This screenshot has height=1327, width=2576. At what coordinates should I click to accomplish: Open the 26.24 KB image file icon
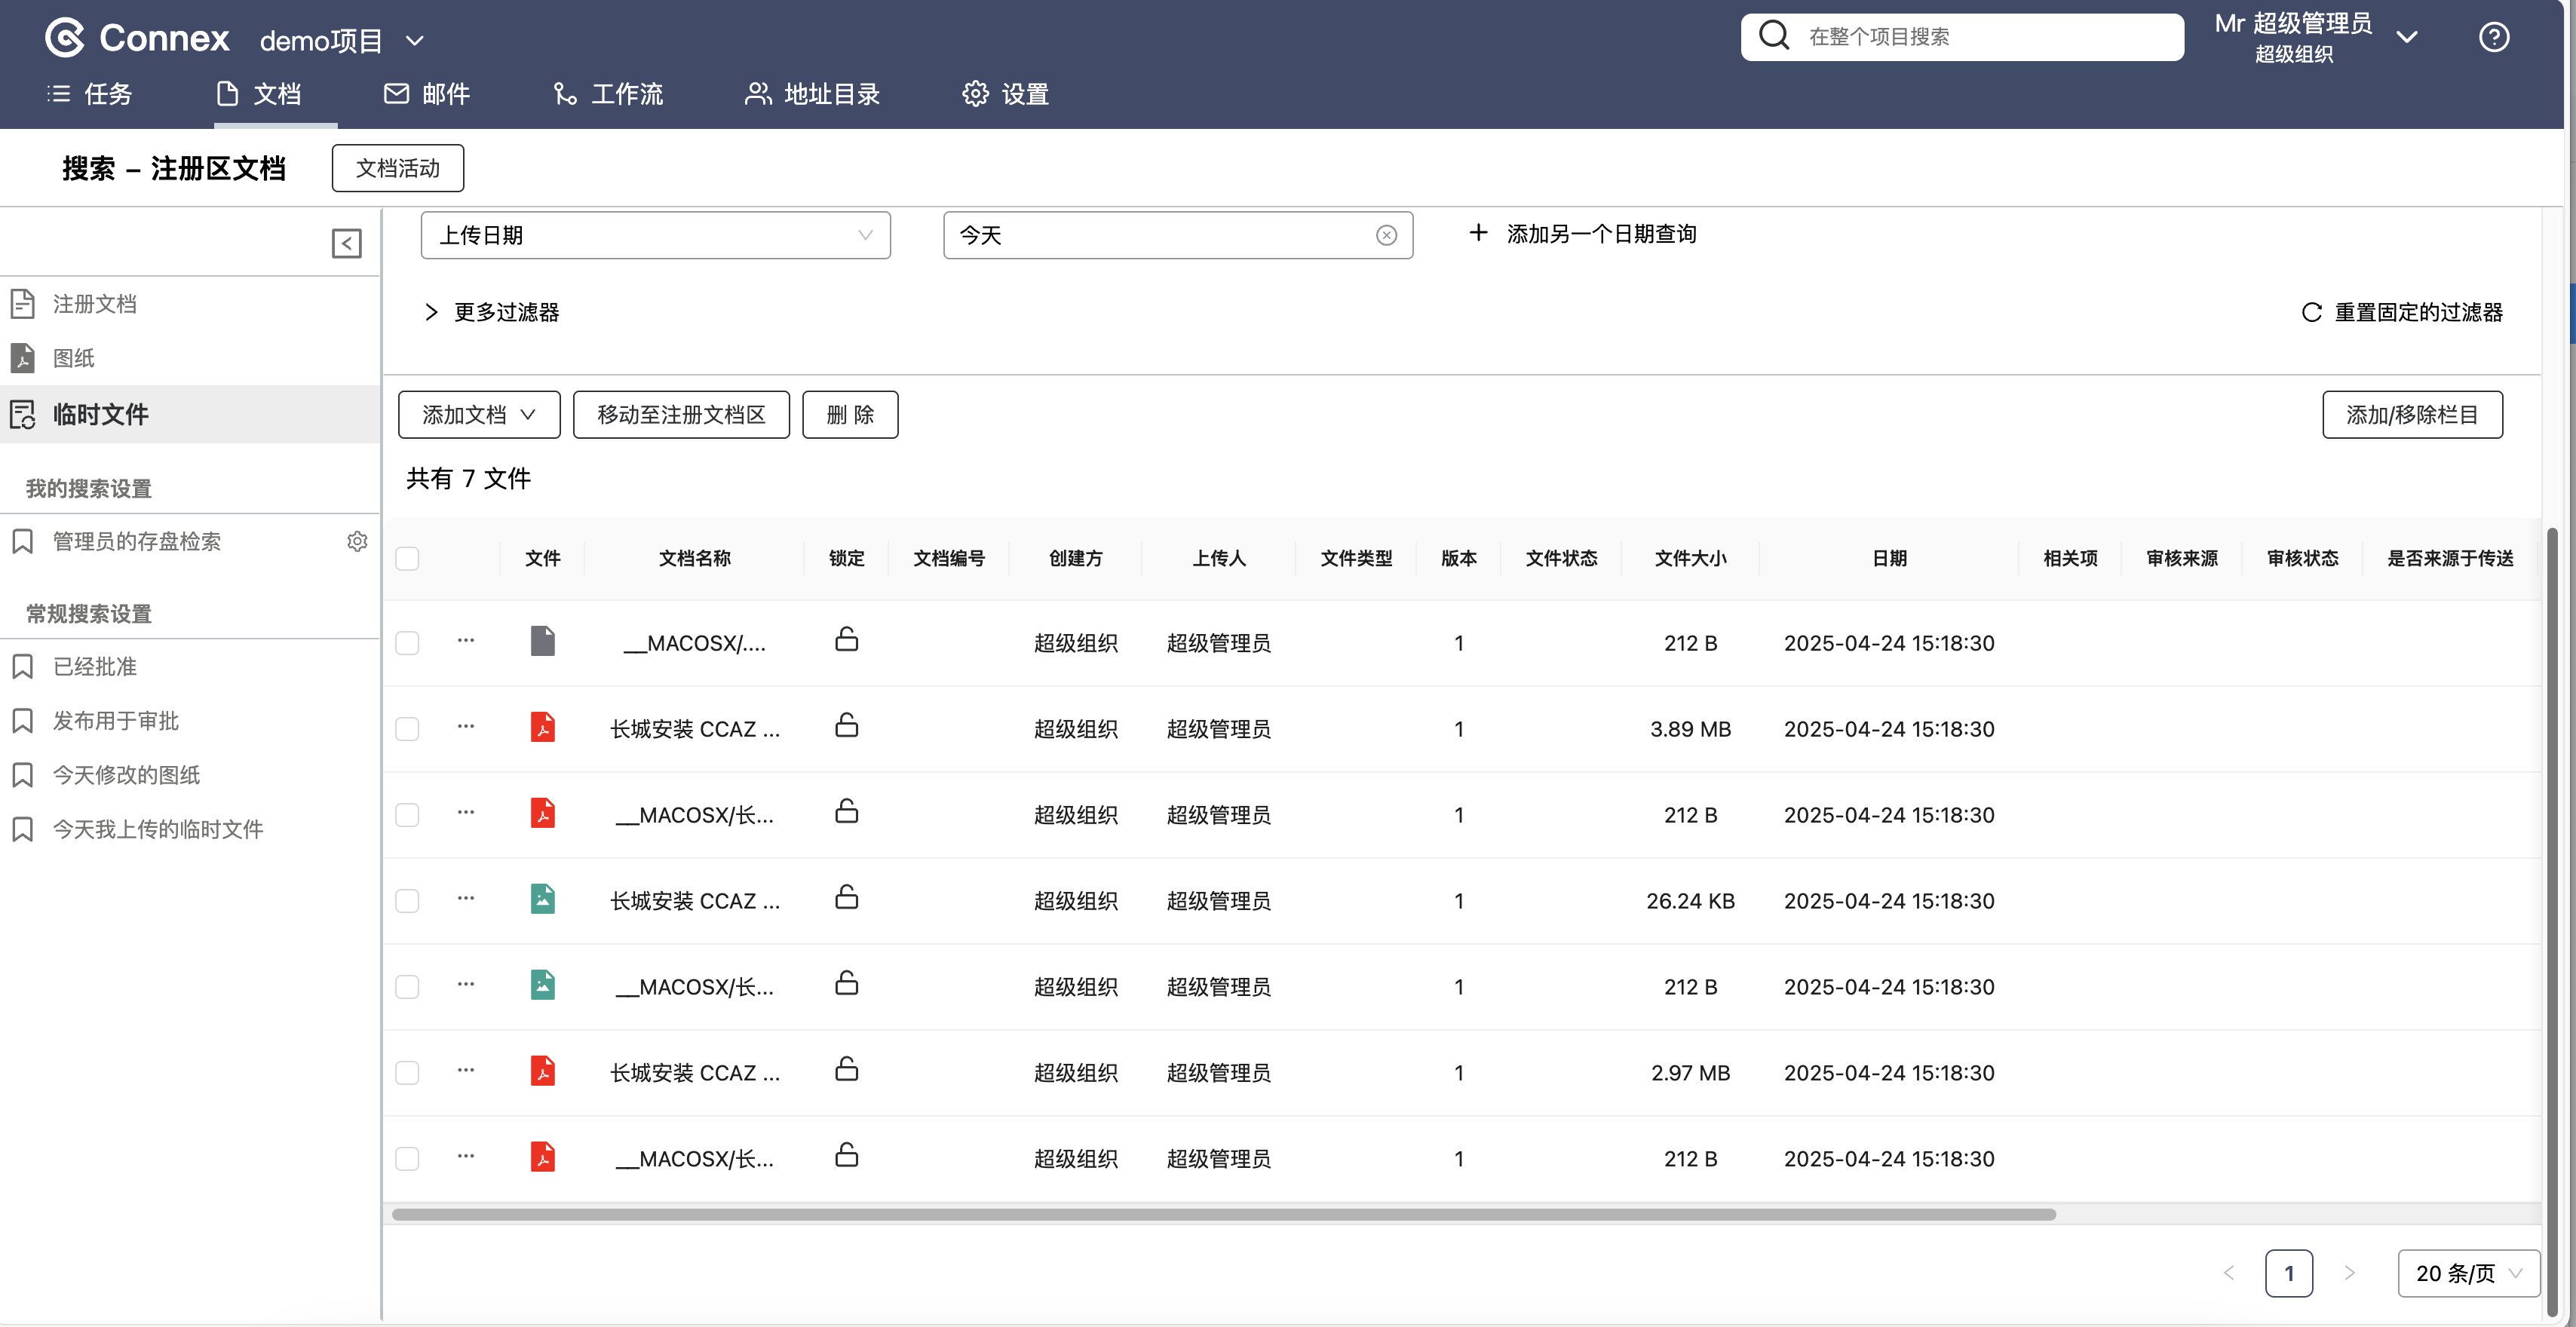tap(542, 898)
